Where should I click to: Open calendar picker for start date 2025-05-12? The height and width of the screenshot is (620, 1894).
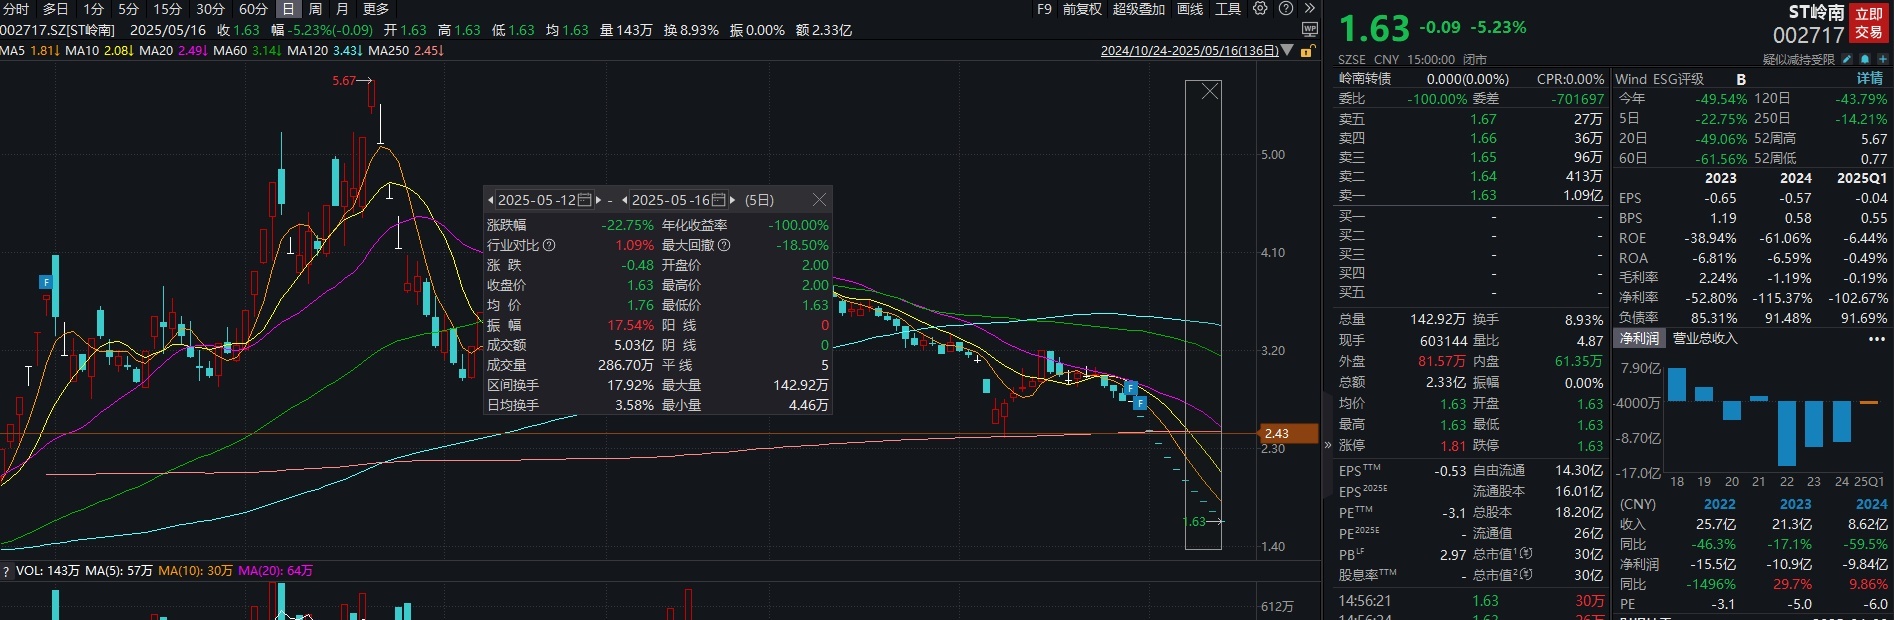pyautogui.click(x=585, y=200)
